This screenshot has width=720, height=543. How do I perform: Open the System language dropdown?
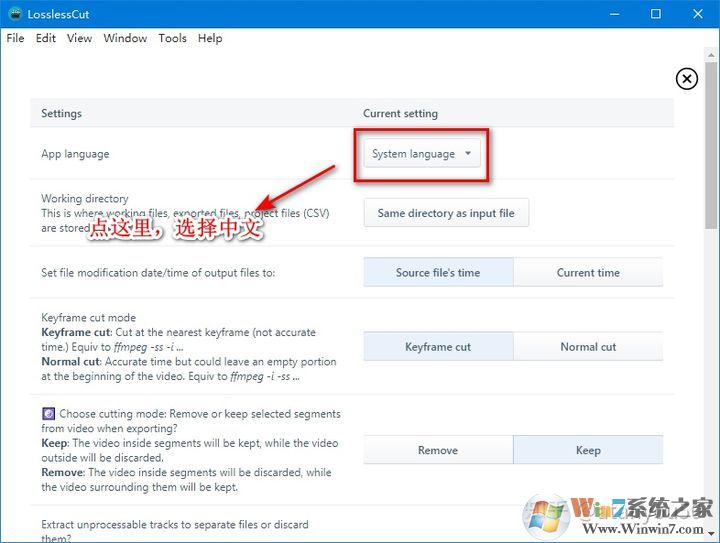(422, 153)
